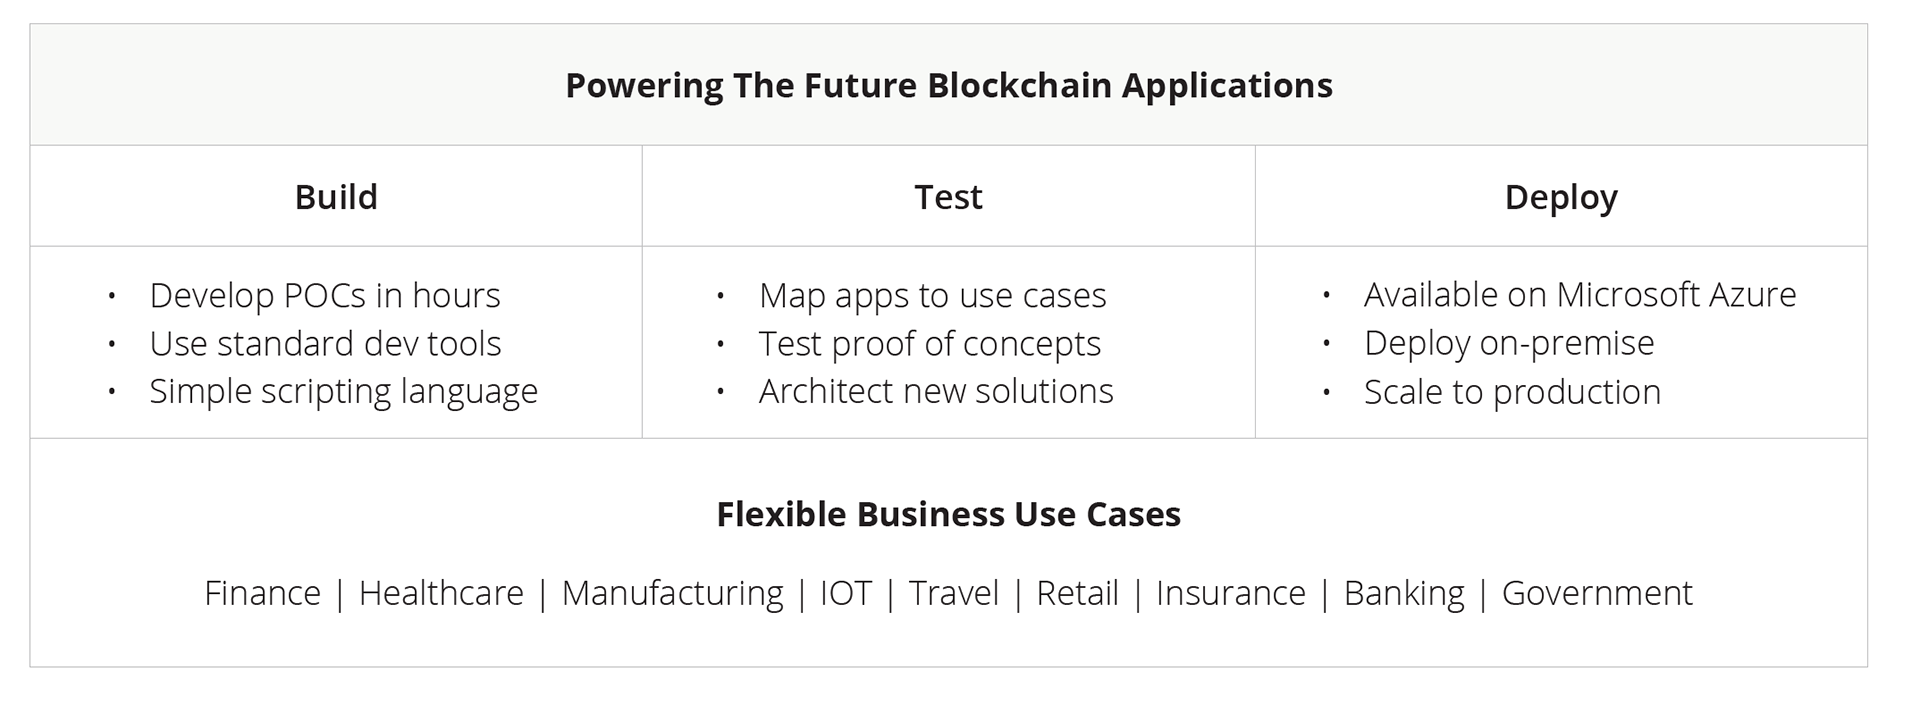
Task: Select the Build column header
Action: (x=336, y=197)
